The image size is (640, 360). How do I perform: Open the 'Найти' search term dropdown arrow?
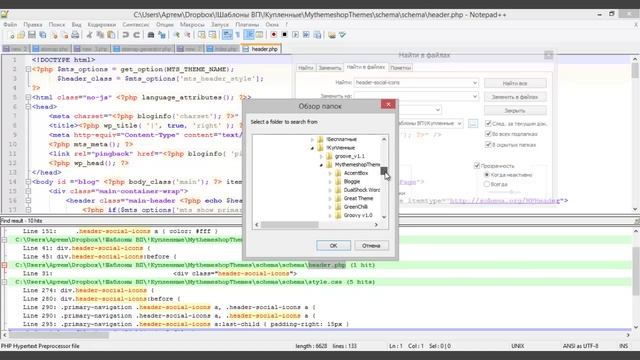click(475, 83)
